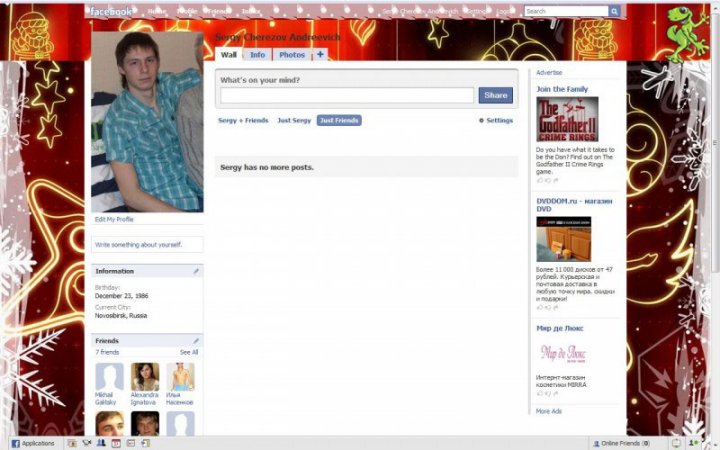Click the user name link in top bar

[420, 11]
